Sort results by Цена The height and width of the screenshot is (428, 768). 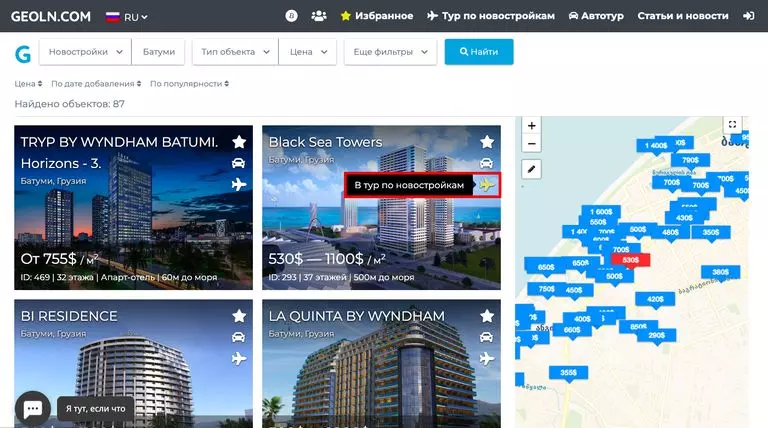(28, 84)
